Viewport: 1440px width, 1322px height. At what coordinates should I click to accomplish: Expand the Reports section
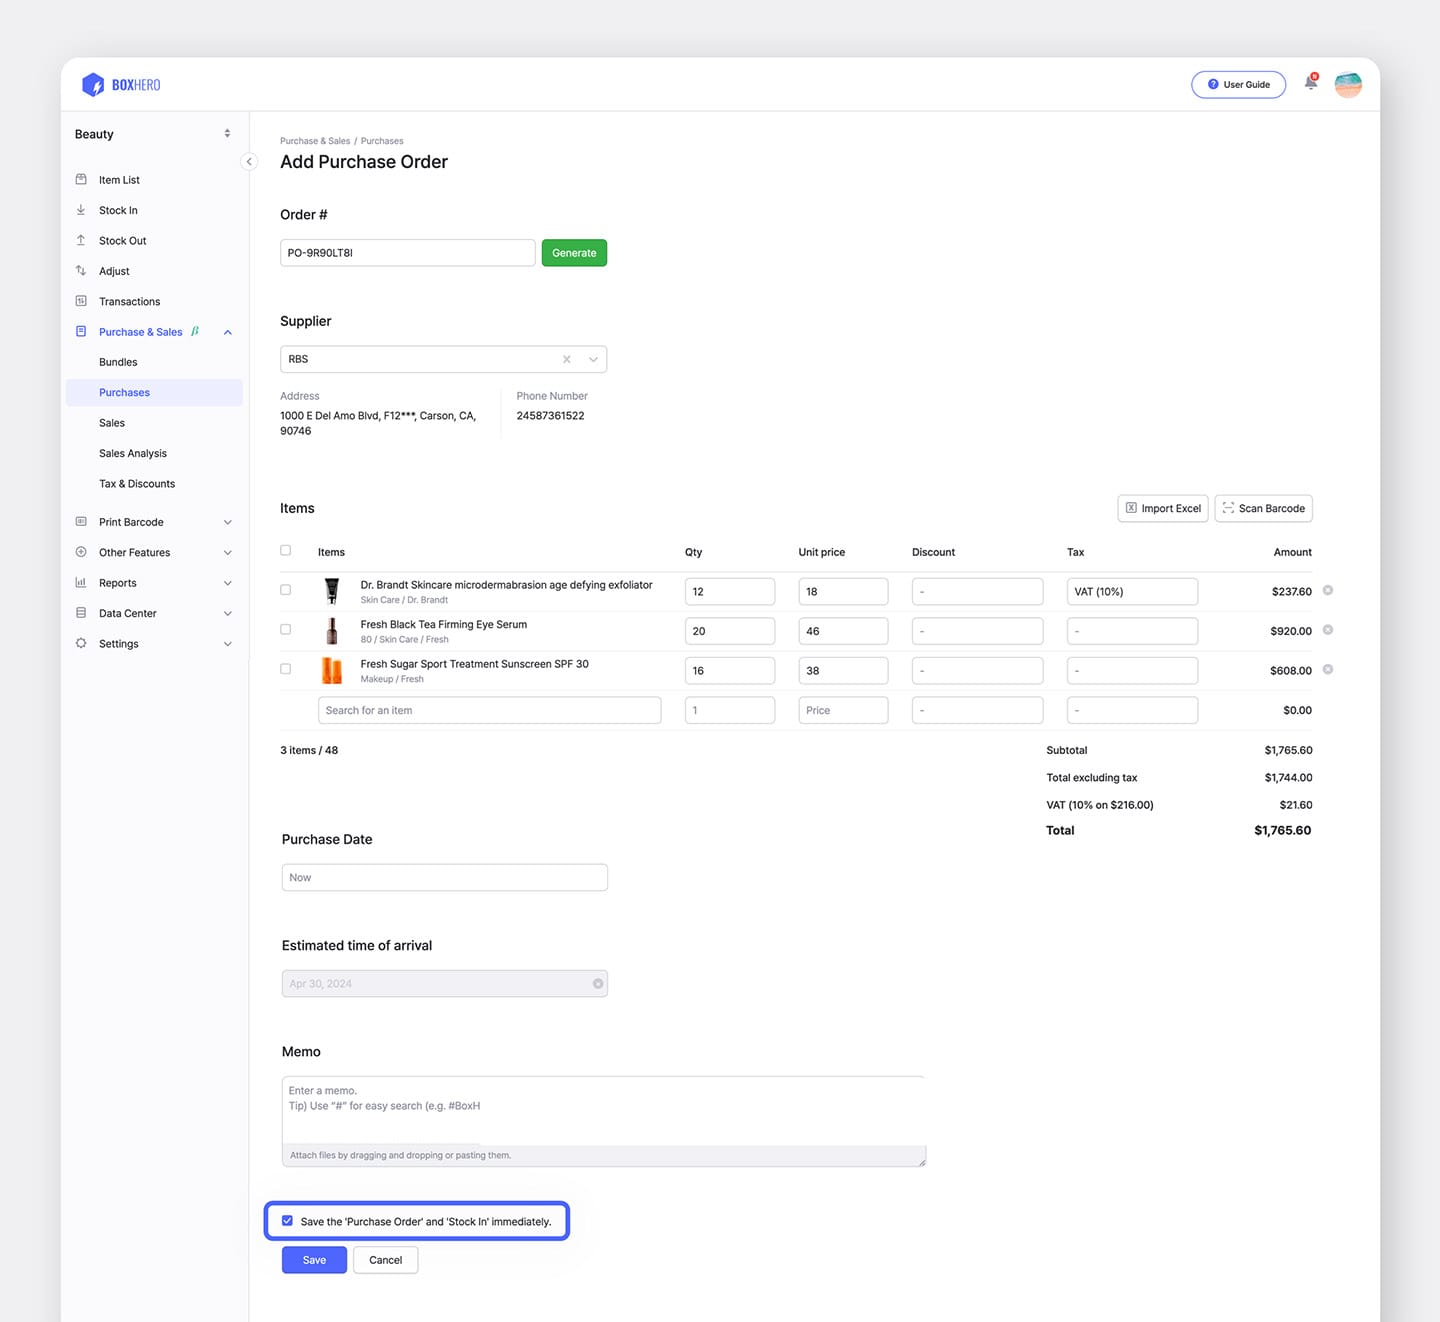[118, 582]
